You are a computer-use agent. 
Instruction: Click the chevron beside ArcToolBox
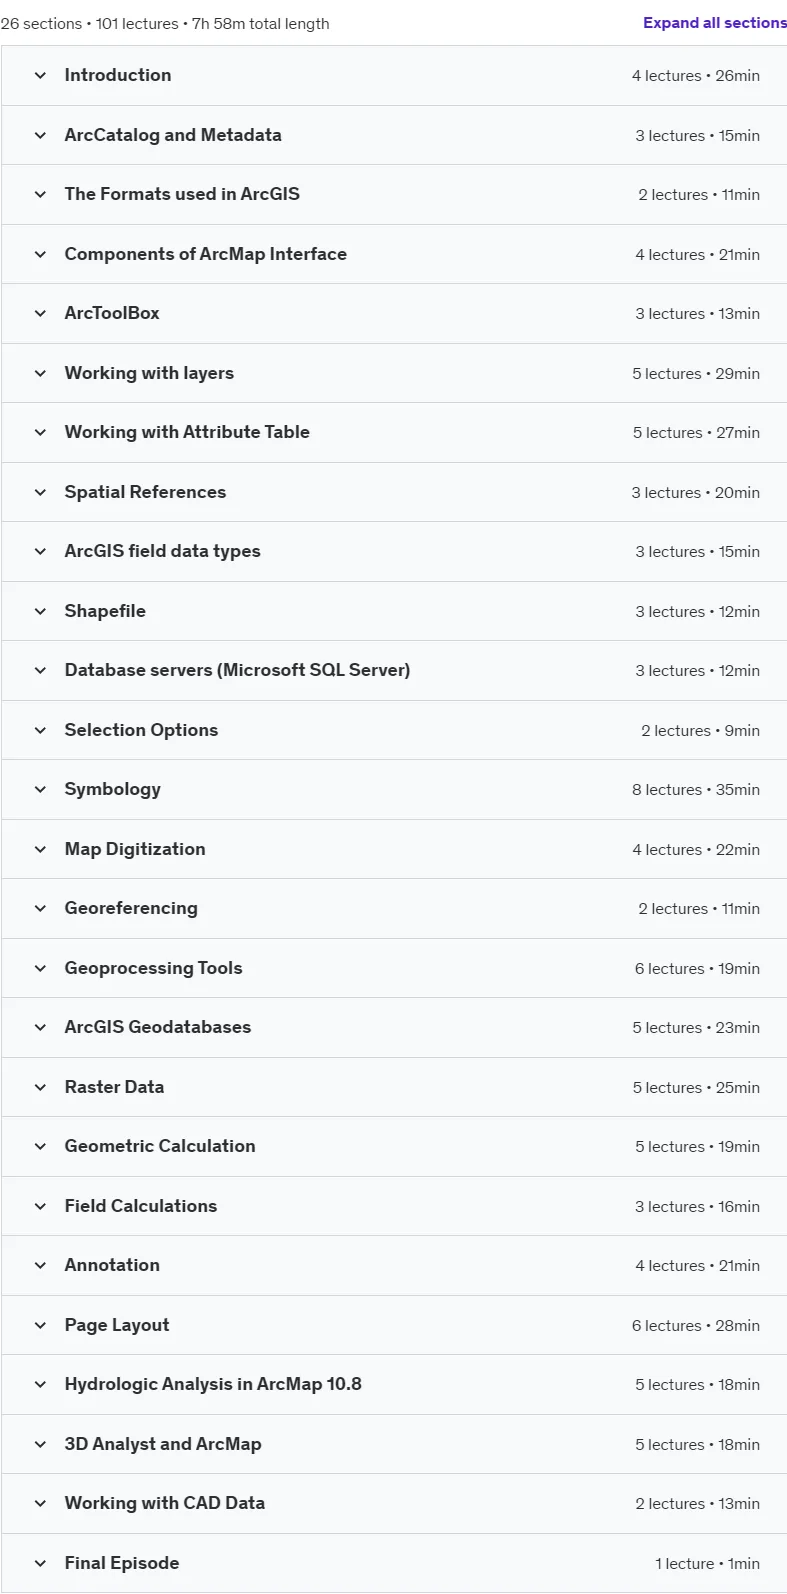pyautogui.click(x=40, y=314)
